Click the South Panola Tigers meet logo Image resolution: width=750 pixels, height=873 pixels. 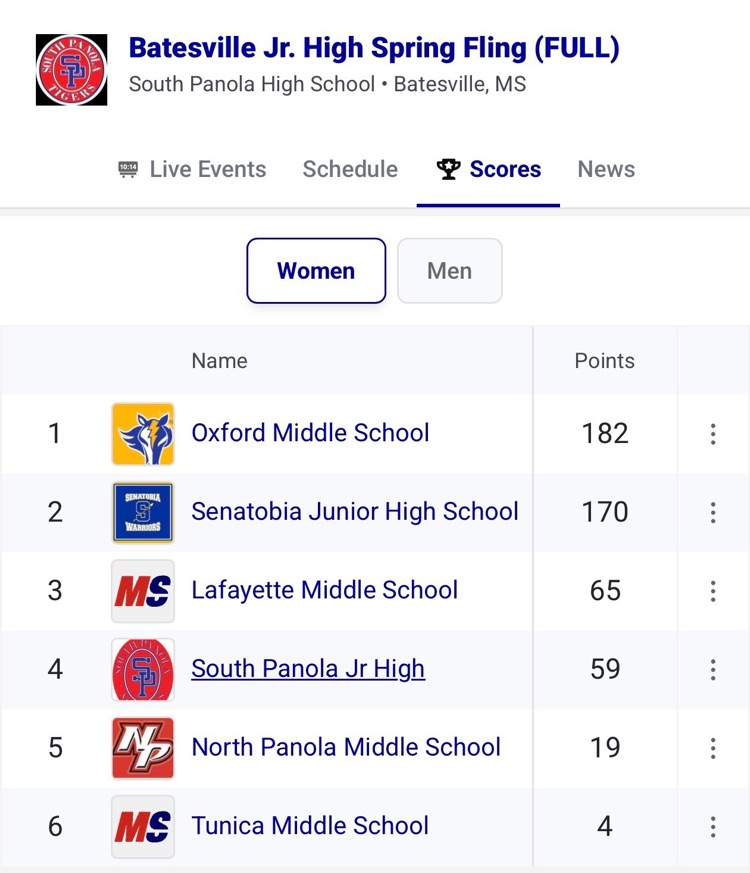coord(71,70)
